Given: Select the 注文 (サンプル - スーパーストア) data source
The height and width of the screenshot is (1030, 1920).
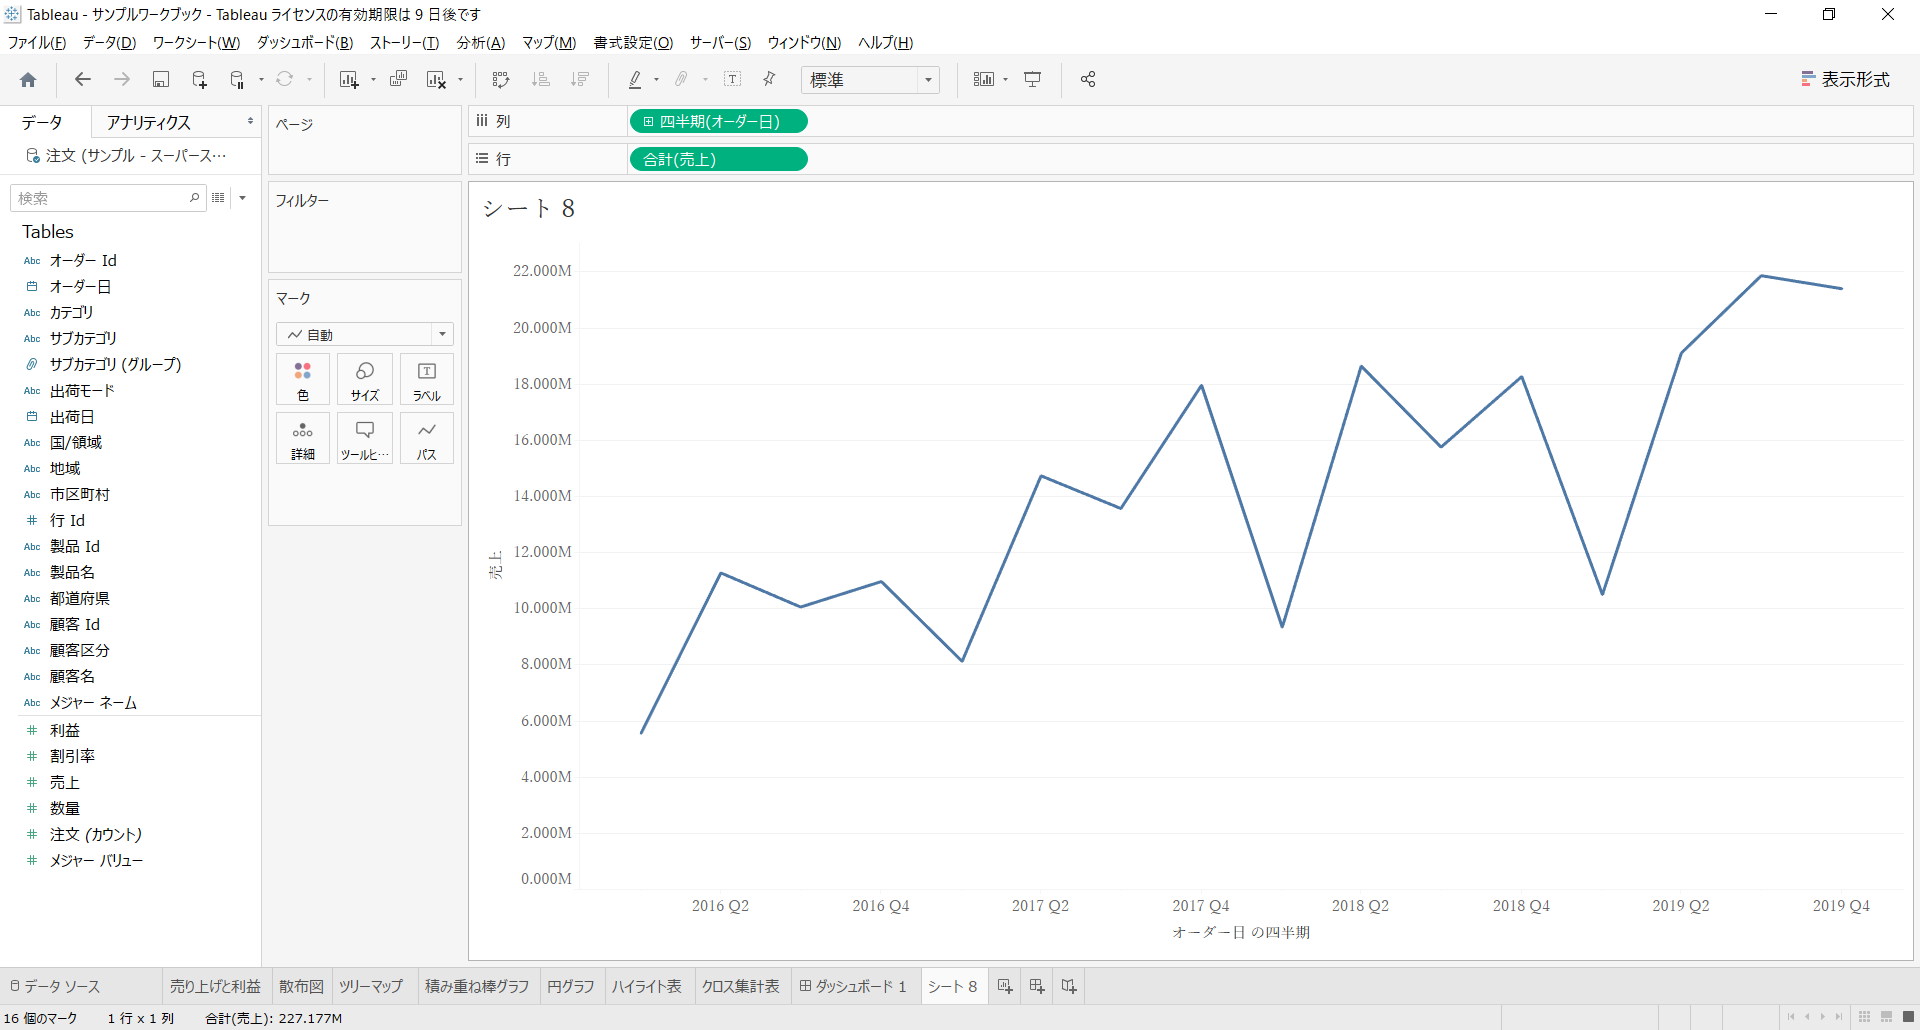Looking at the screenshot, I should [x=127, y=156].
